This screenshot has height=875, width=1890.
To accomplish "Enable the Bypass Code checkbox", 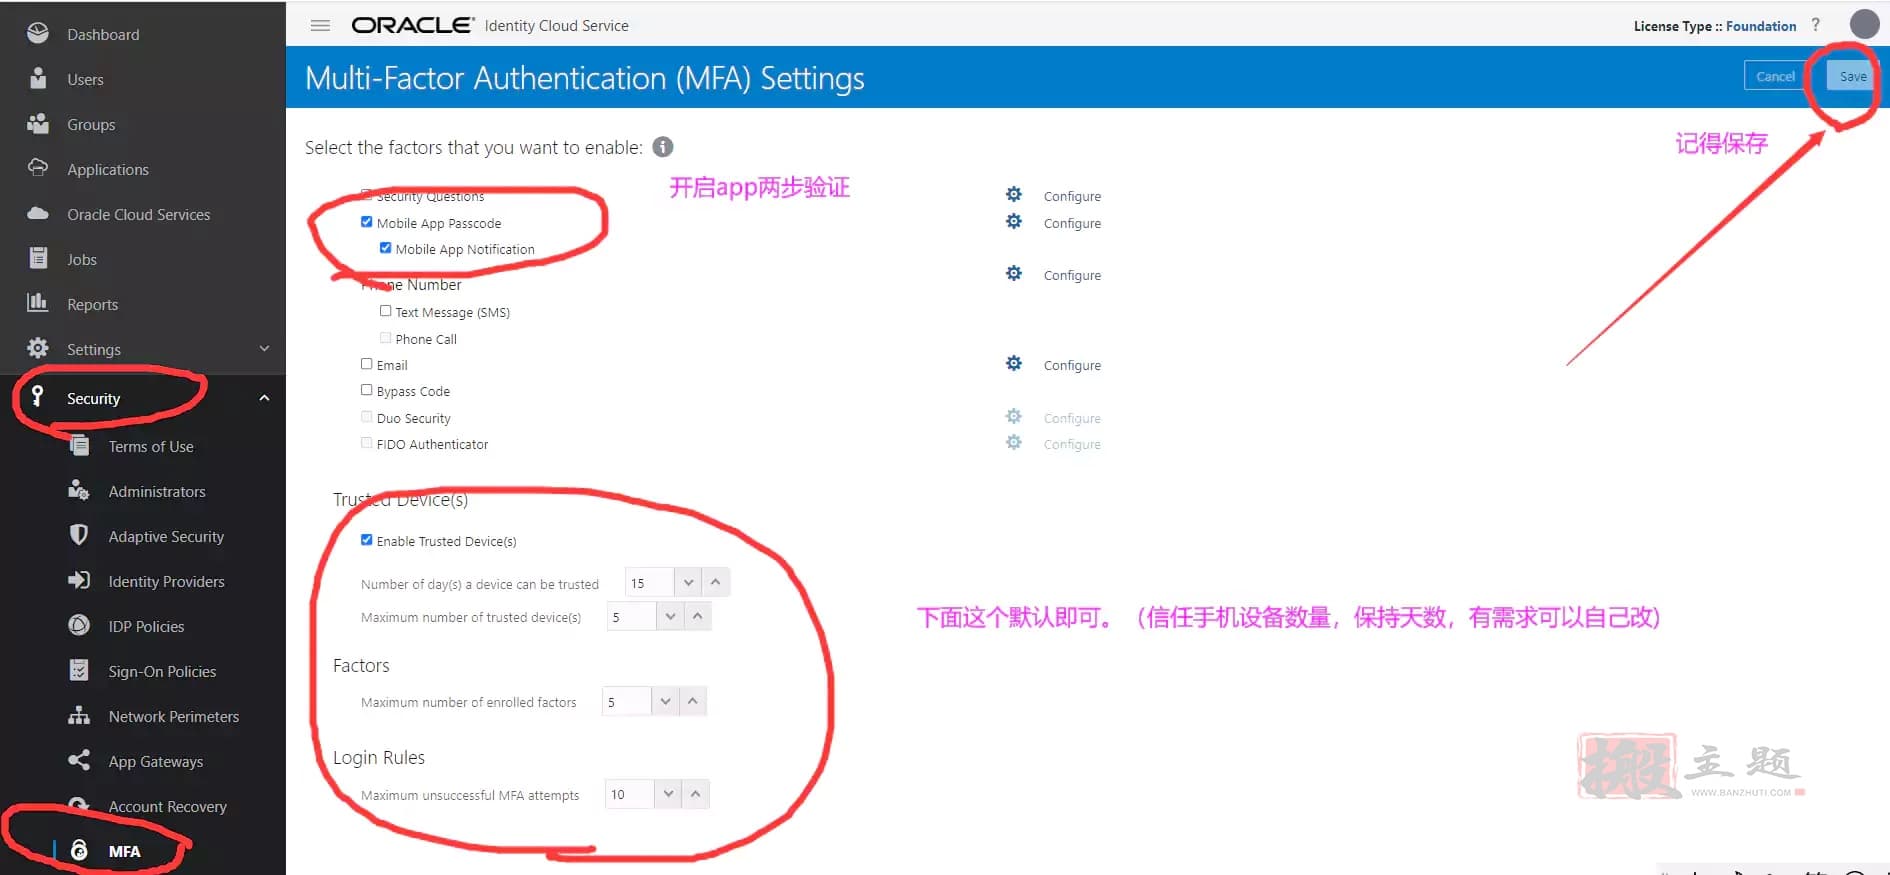I will [367, 390].
